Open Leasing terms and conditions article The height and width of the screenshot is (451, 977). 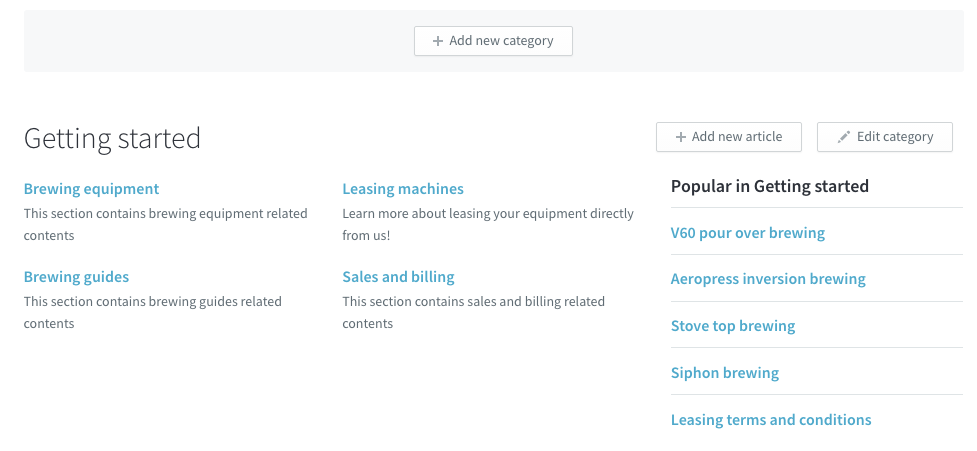tap(771, 420)
